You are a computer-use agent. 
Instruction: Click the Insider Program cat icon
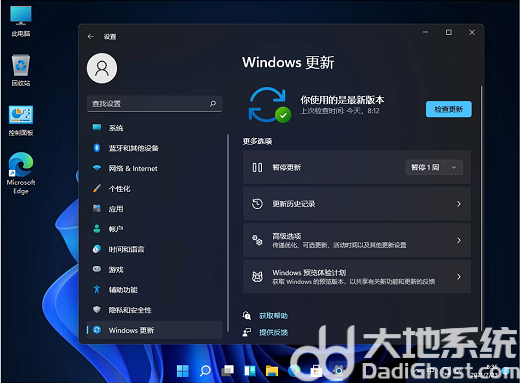[257, 277]
